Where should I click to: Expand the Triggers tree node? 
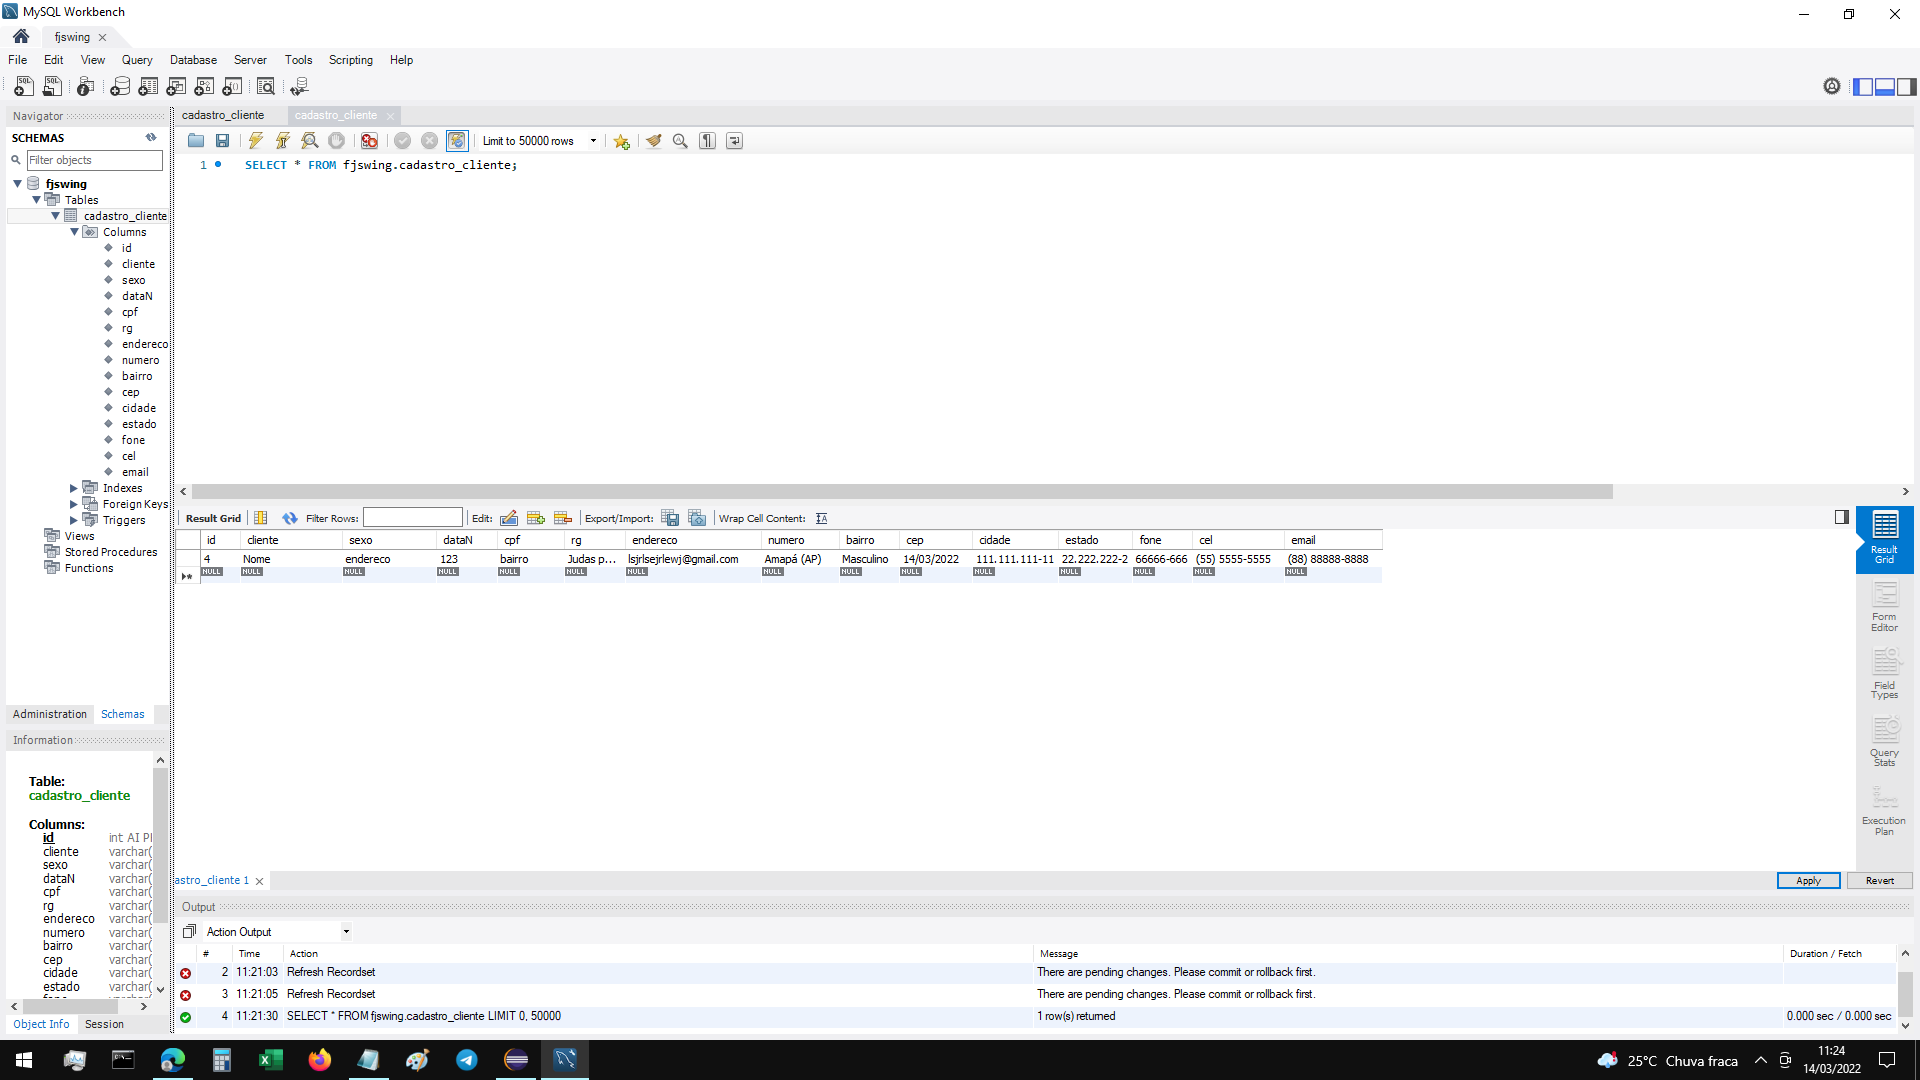coord(74,520)
